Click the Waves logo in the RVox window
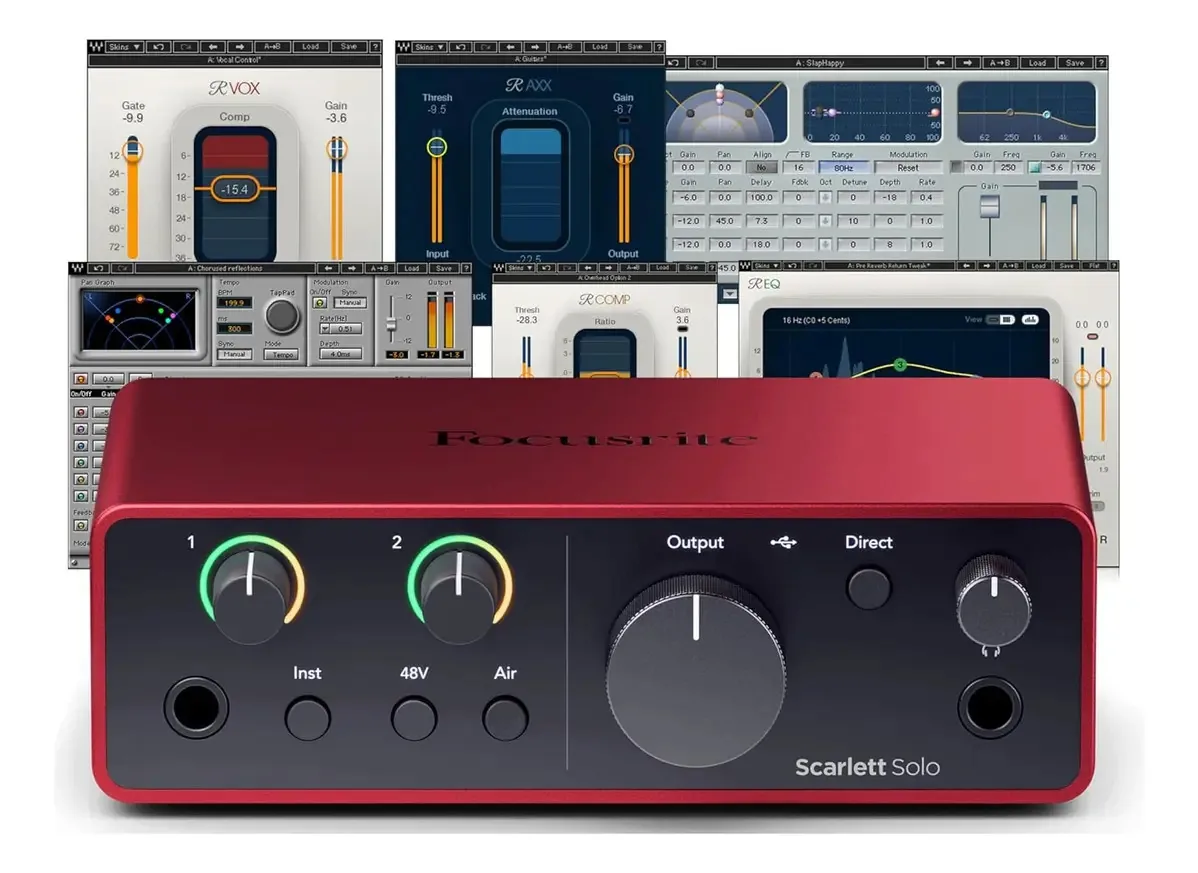Viewport: 1198px width, 873px height. point(96,47)
